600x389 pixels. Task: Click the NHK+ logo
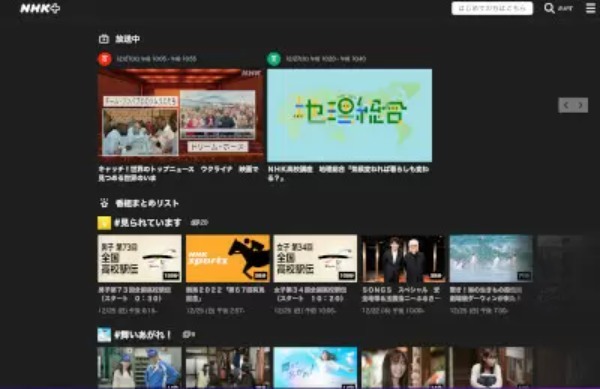click(x=40, y=8)
